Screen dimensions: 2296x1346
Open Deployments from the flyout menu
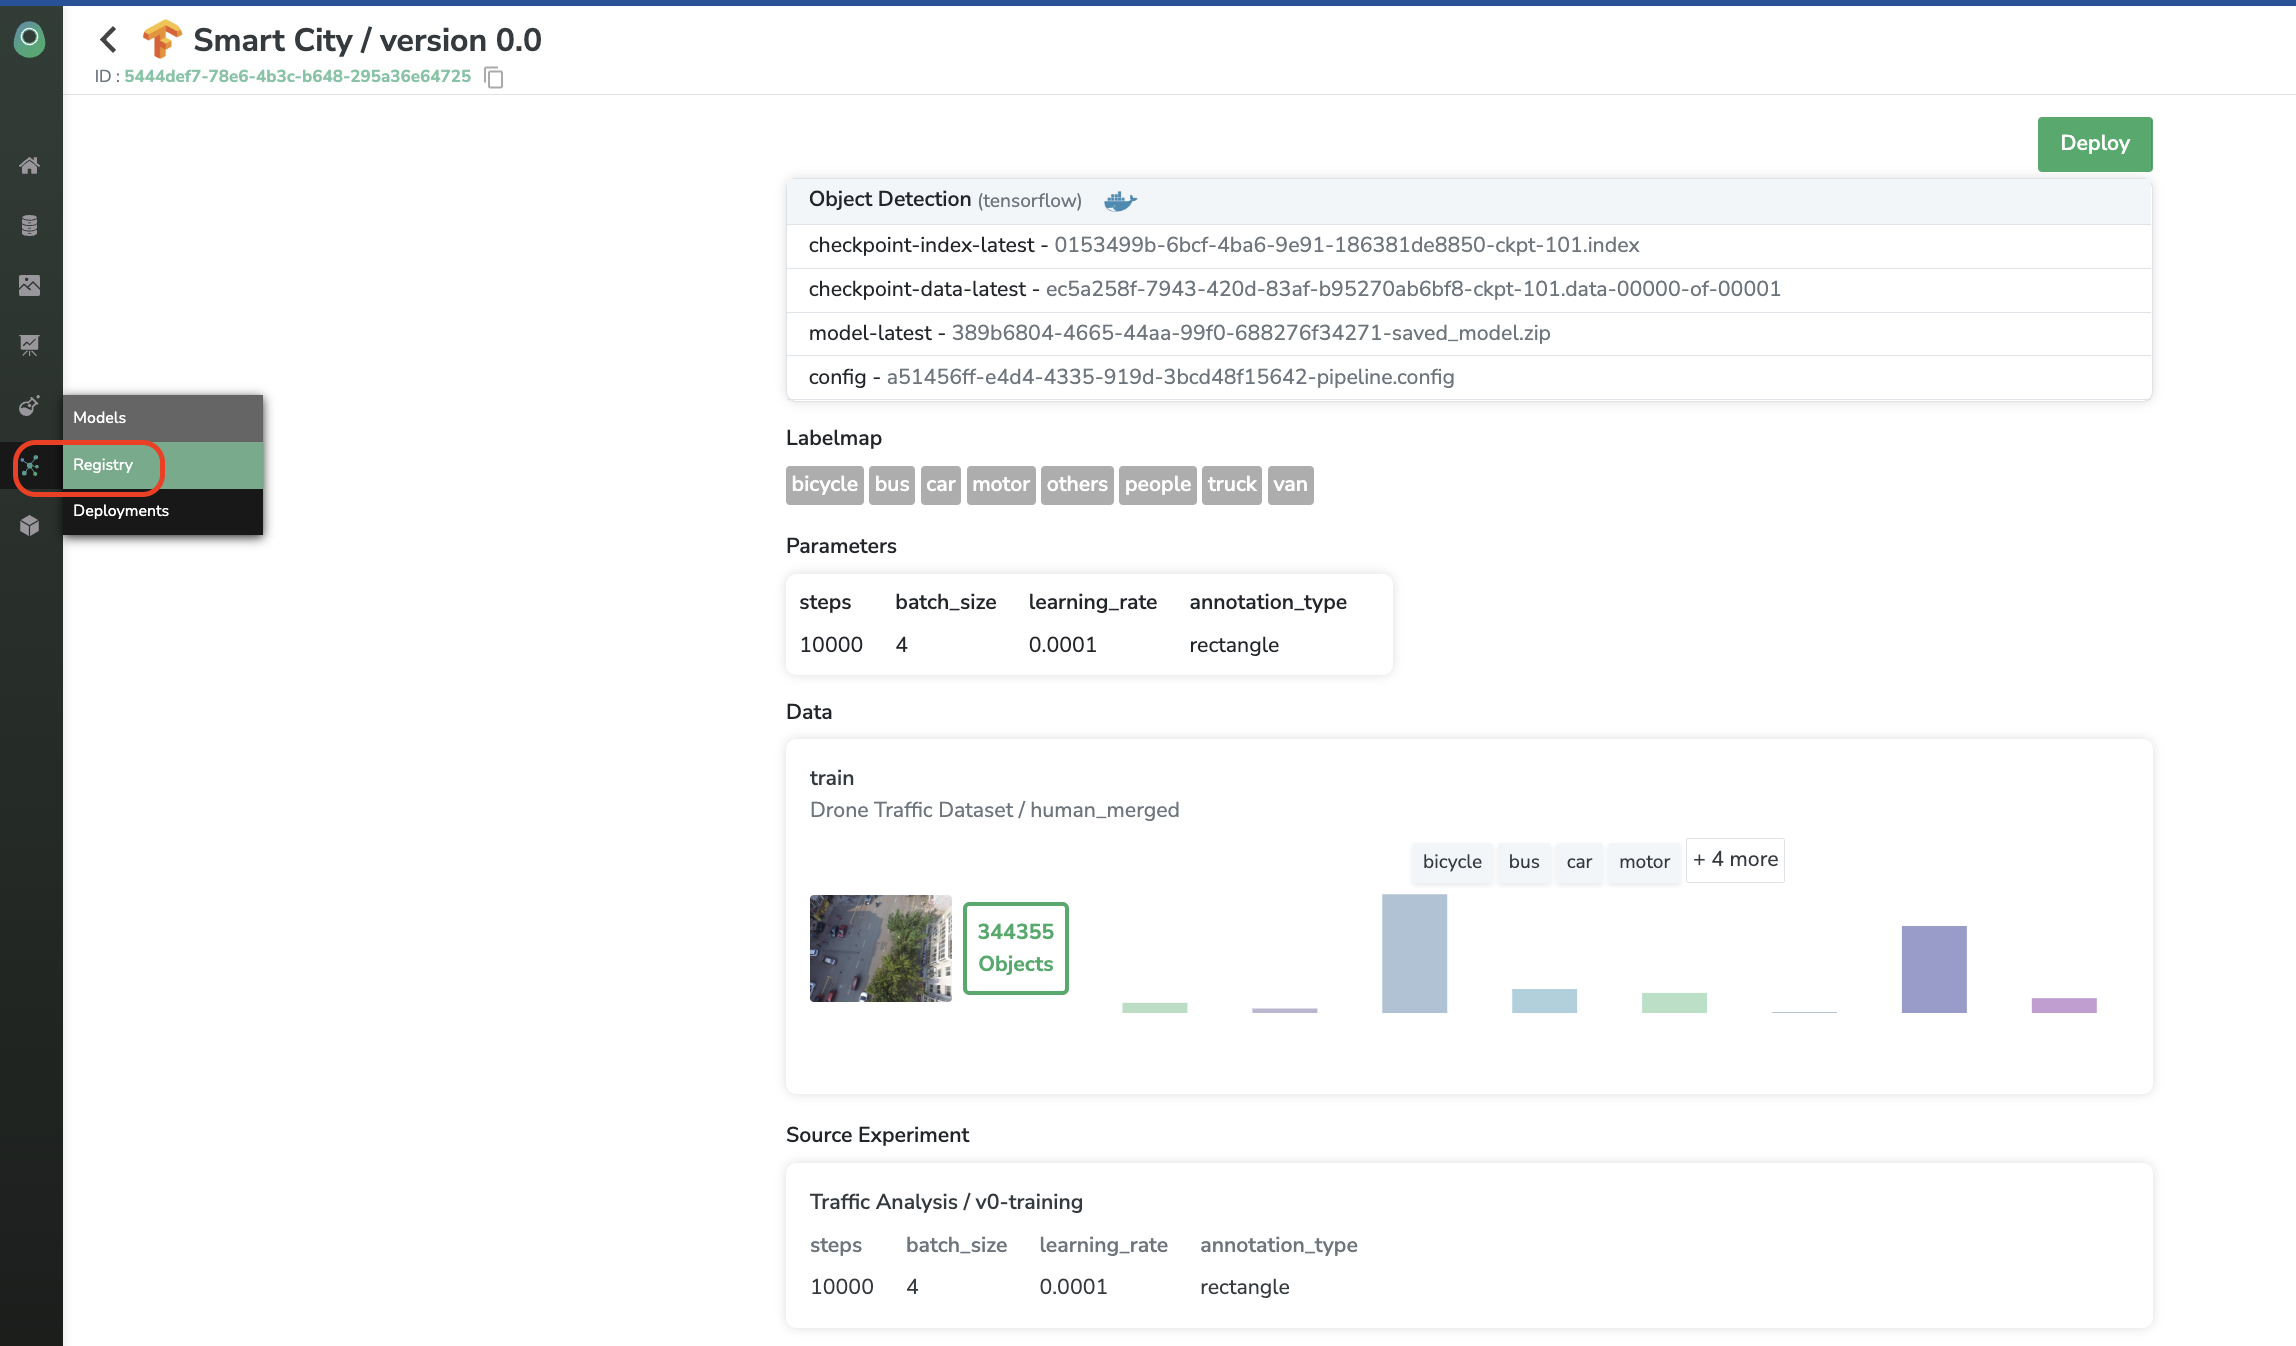(x=121, y=511)
